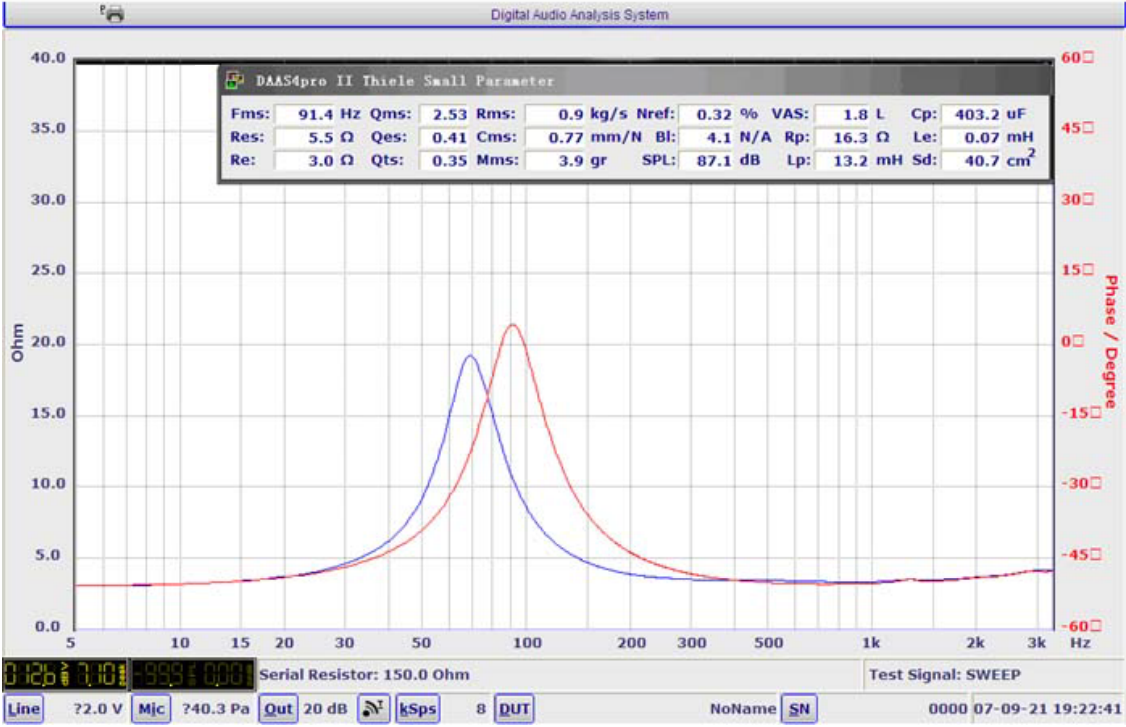Click the 'Digital Audio Analysis System' title
Viewport: 1126px width, 727px height.
pos(579,14)
